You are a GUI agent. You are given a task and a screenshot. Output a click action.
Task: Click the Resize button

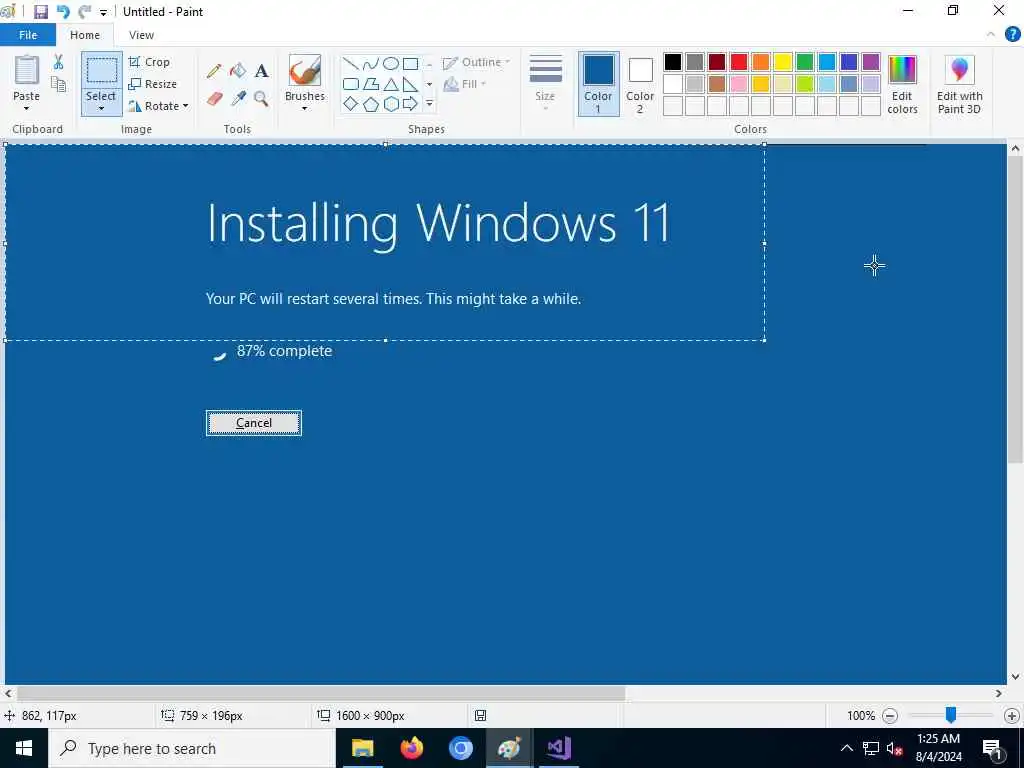point(153,84)
